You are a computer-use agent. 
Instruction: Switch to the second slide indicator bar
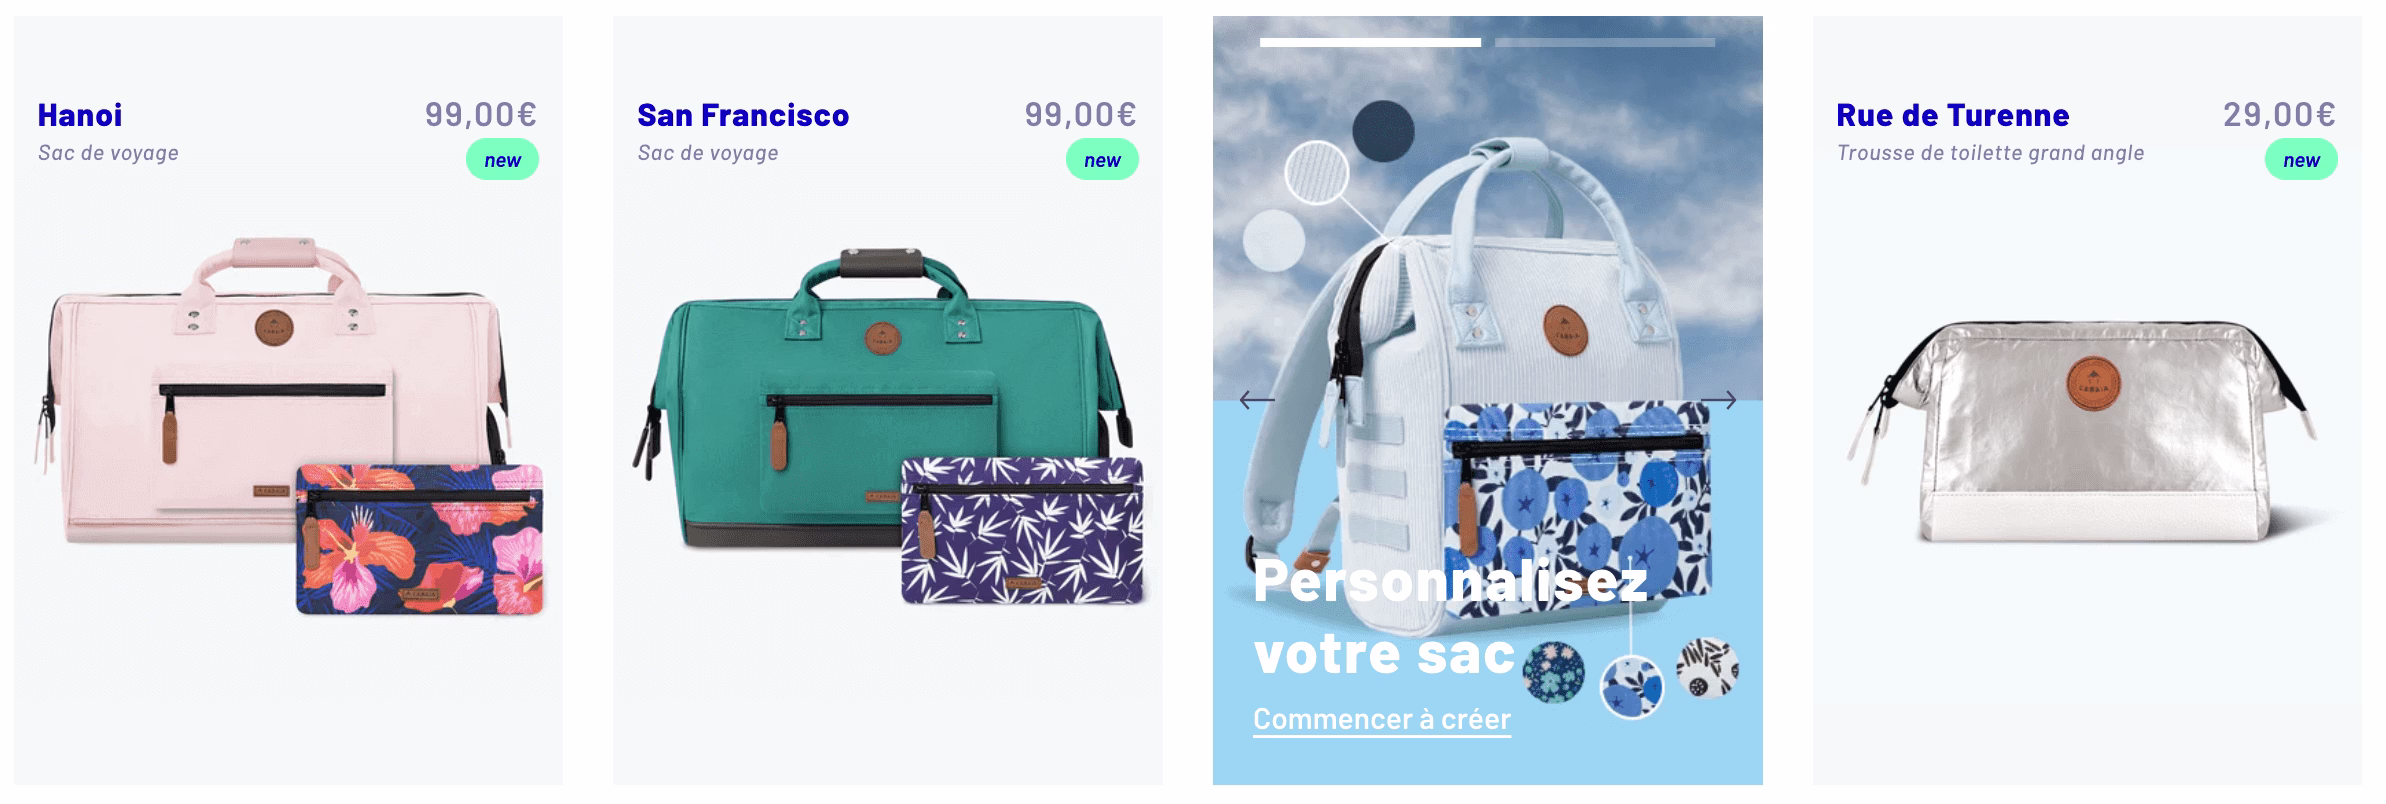[x=1604, y=42]
